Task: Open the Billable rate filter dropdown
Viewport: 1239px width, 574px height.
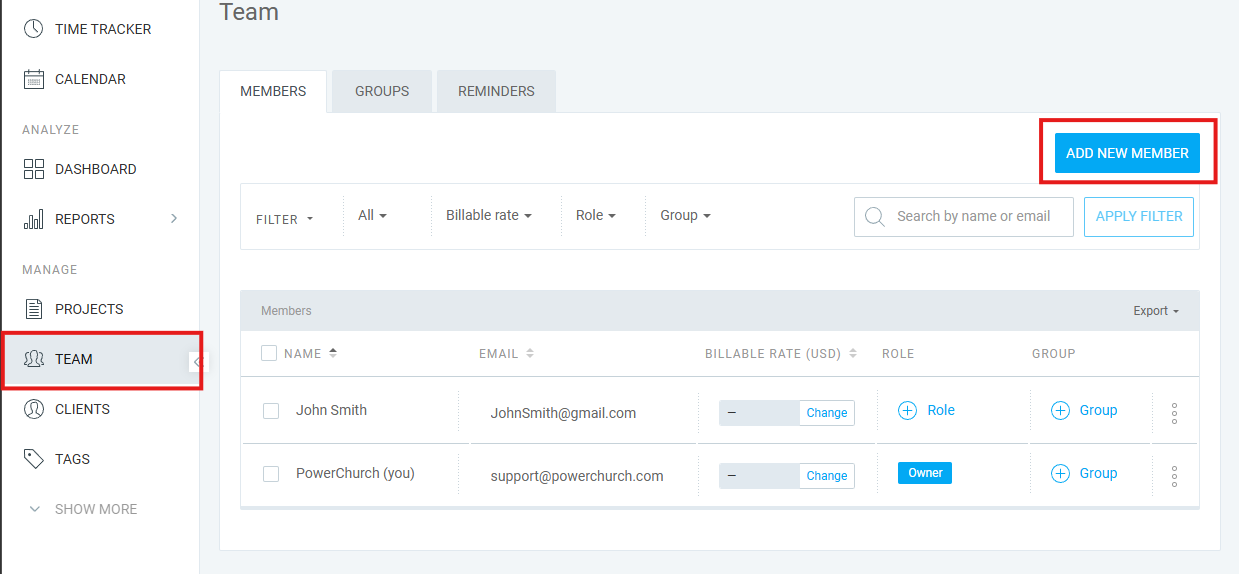Action: (489, 215)
